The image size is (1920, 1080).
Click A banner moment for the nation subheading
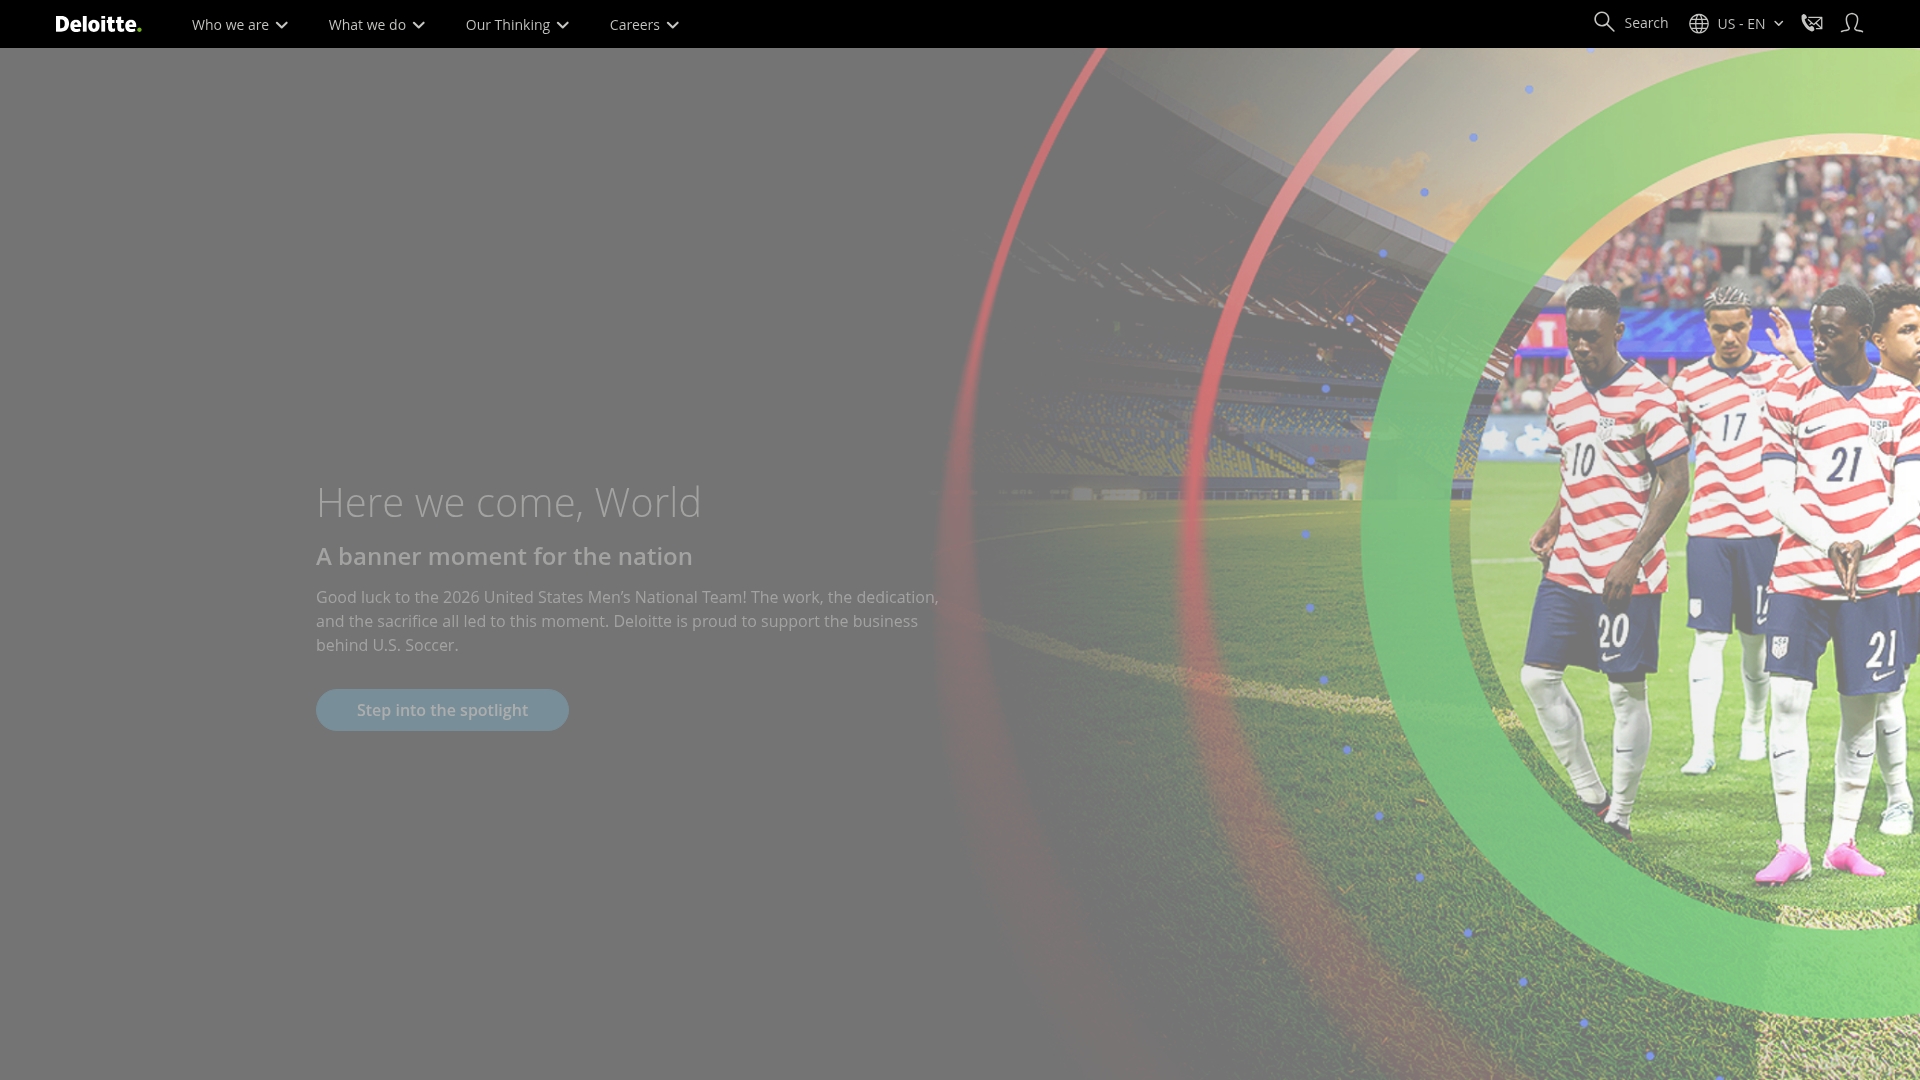504,556
